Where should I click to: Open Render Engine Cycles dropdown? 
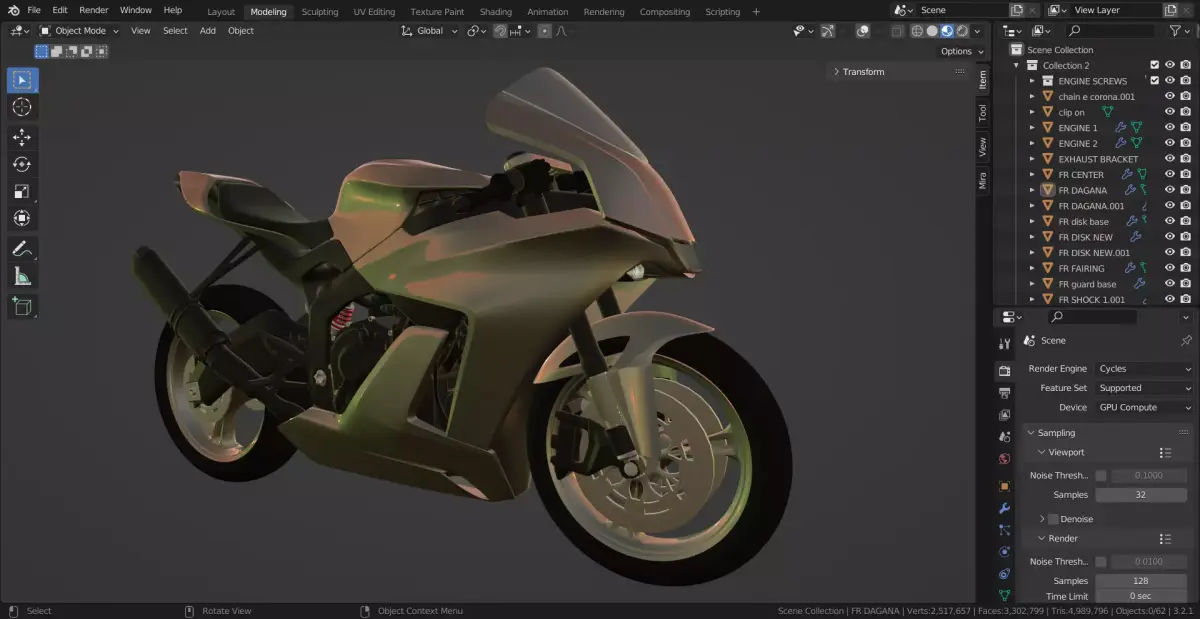point(1144,369)
